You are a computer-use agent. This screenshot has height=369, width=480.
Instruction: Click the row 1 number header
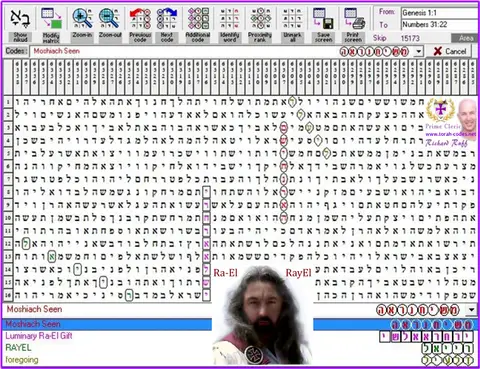pyautogui.click(x=8, y=102)
